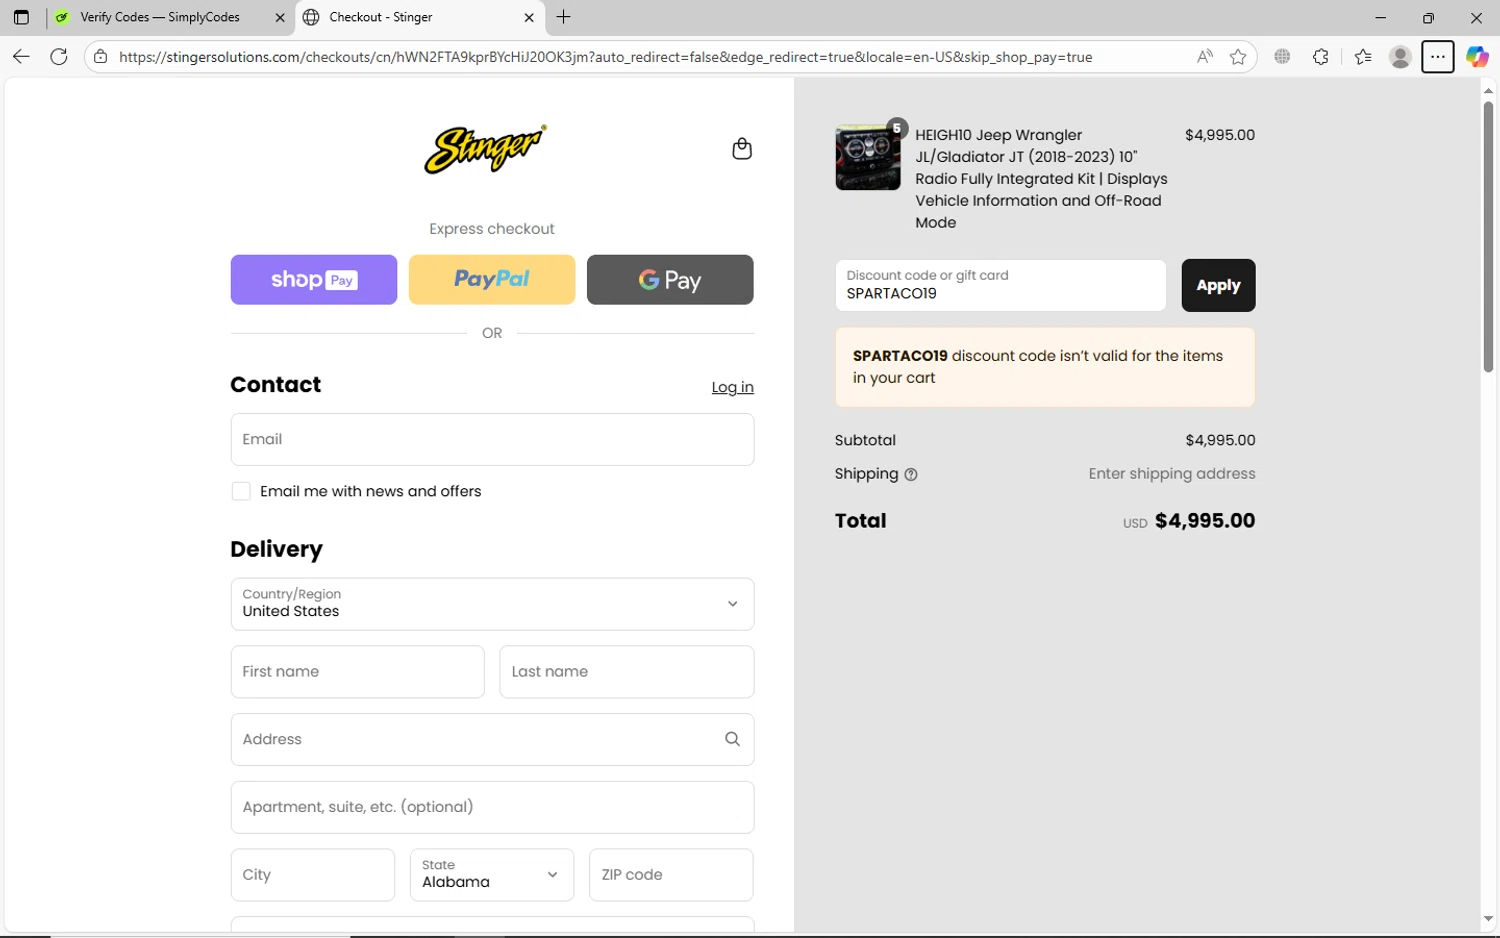
Task: Focus the First name field
Action: pos(358,672)
